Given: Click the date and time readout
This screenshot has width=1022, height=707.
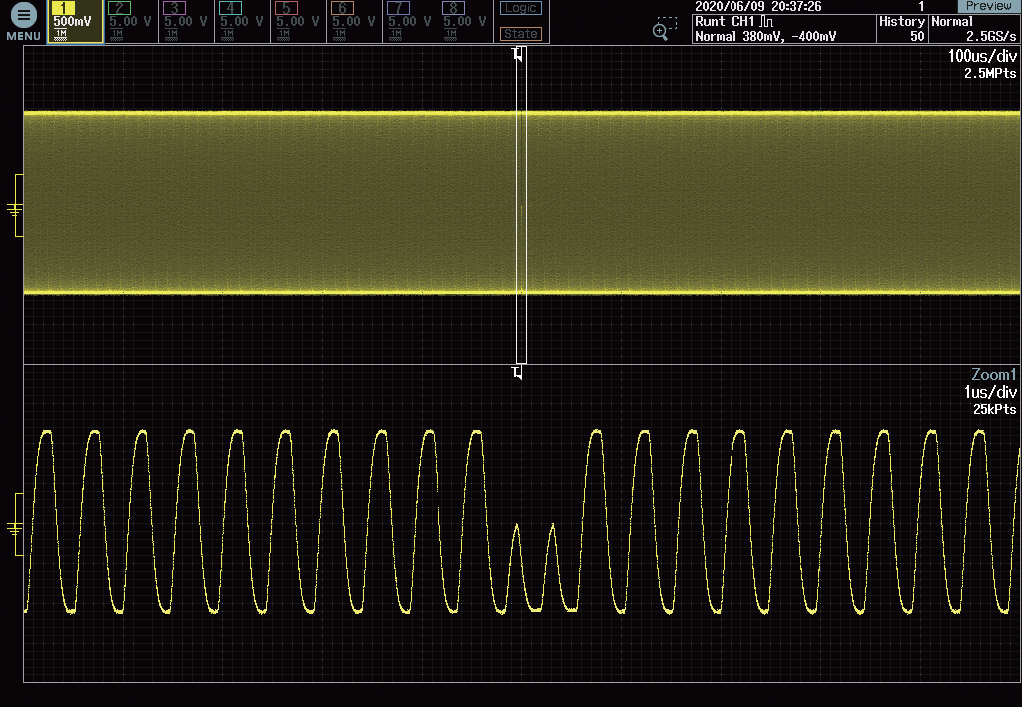Looking at the screenshot, I should (758, 7).
